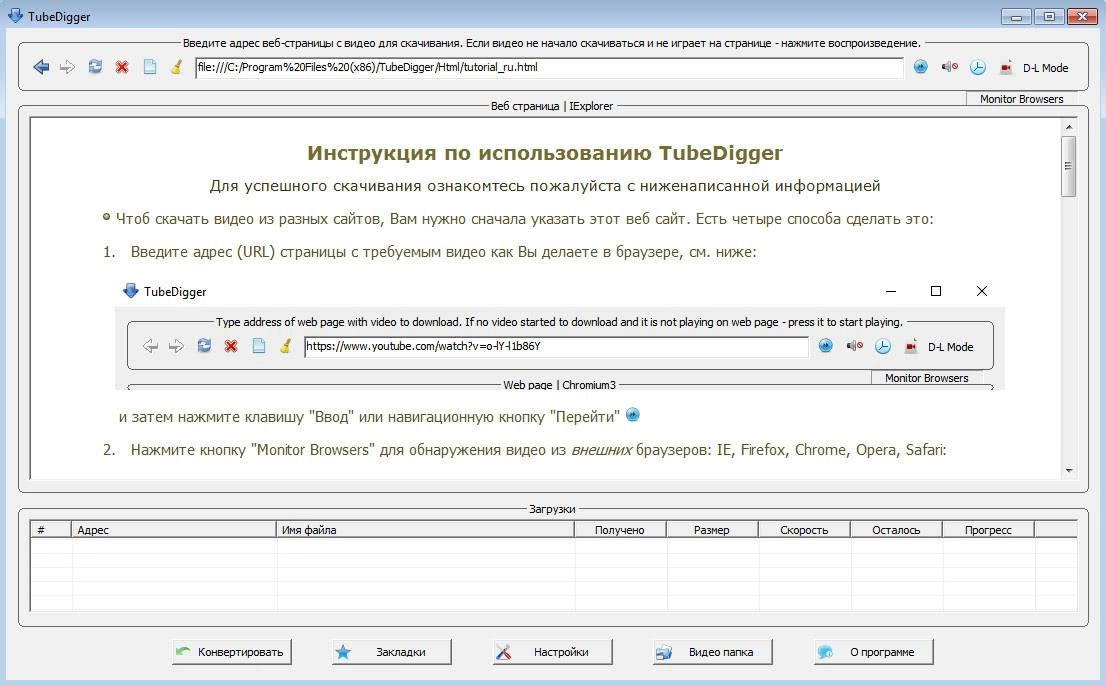Viewport: 1106px width, 686px height.
Task: Click the Размер column header
Action: pos(712,530)
